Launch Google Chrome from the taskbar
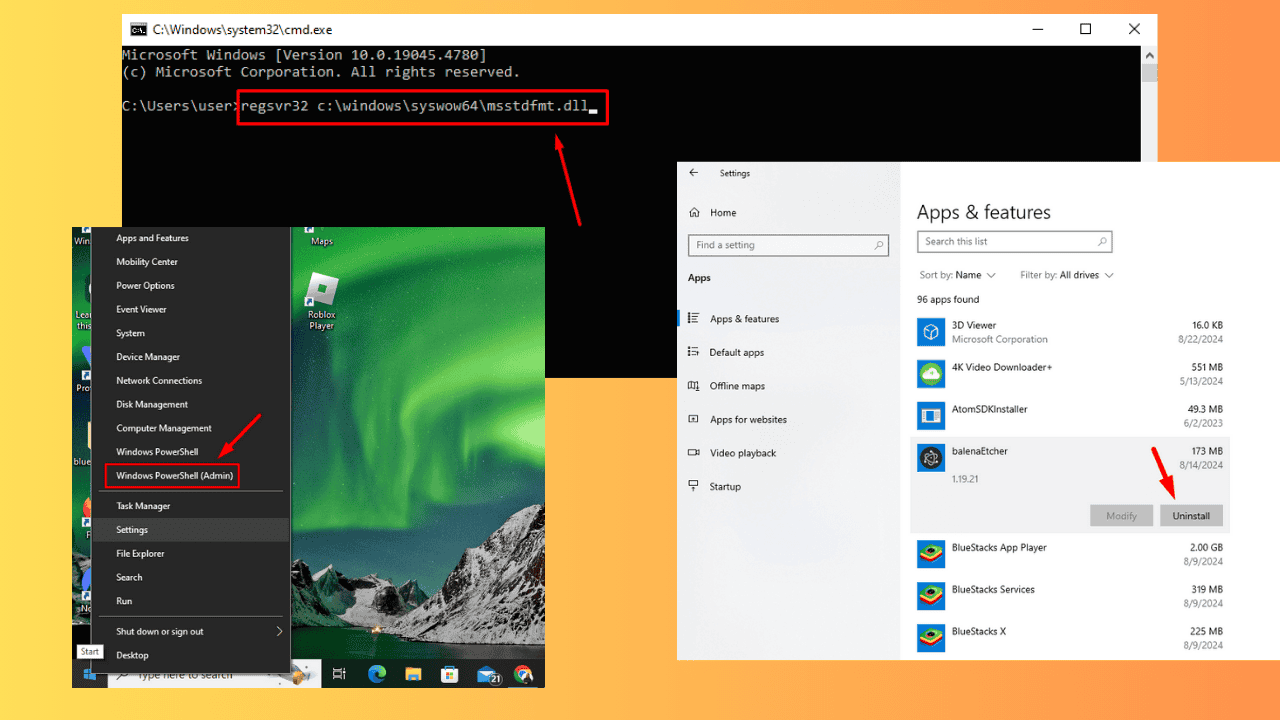The height and width of the screenshot is (720, 1280). pos(523,674)
